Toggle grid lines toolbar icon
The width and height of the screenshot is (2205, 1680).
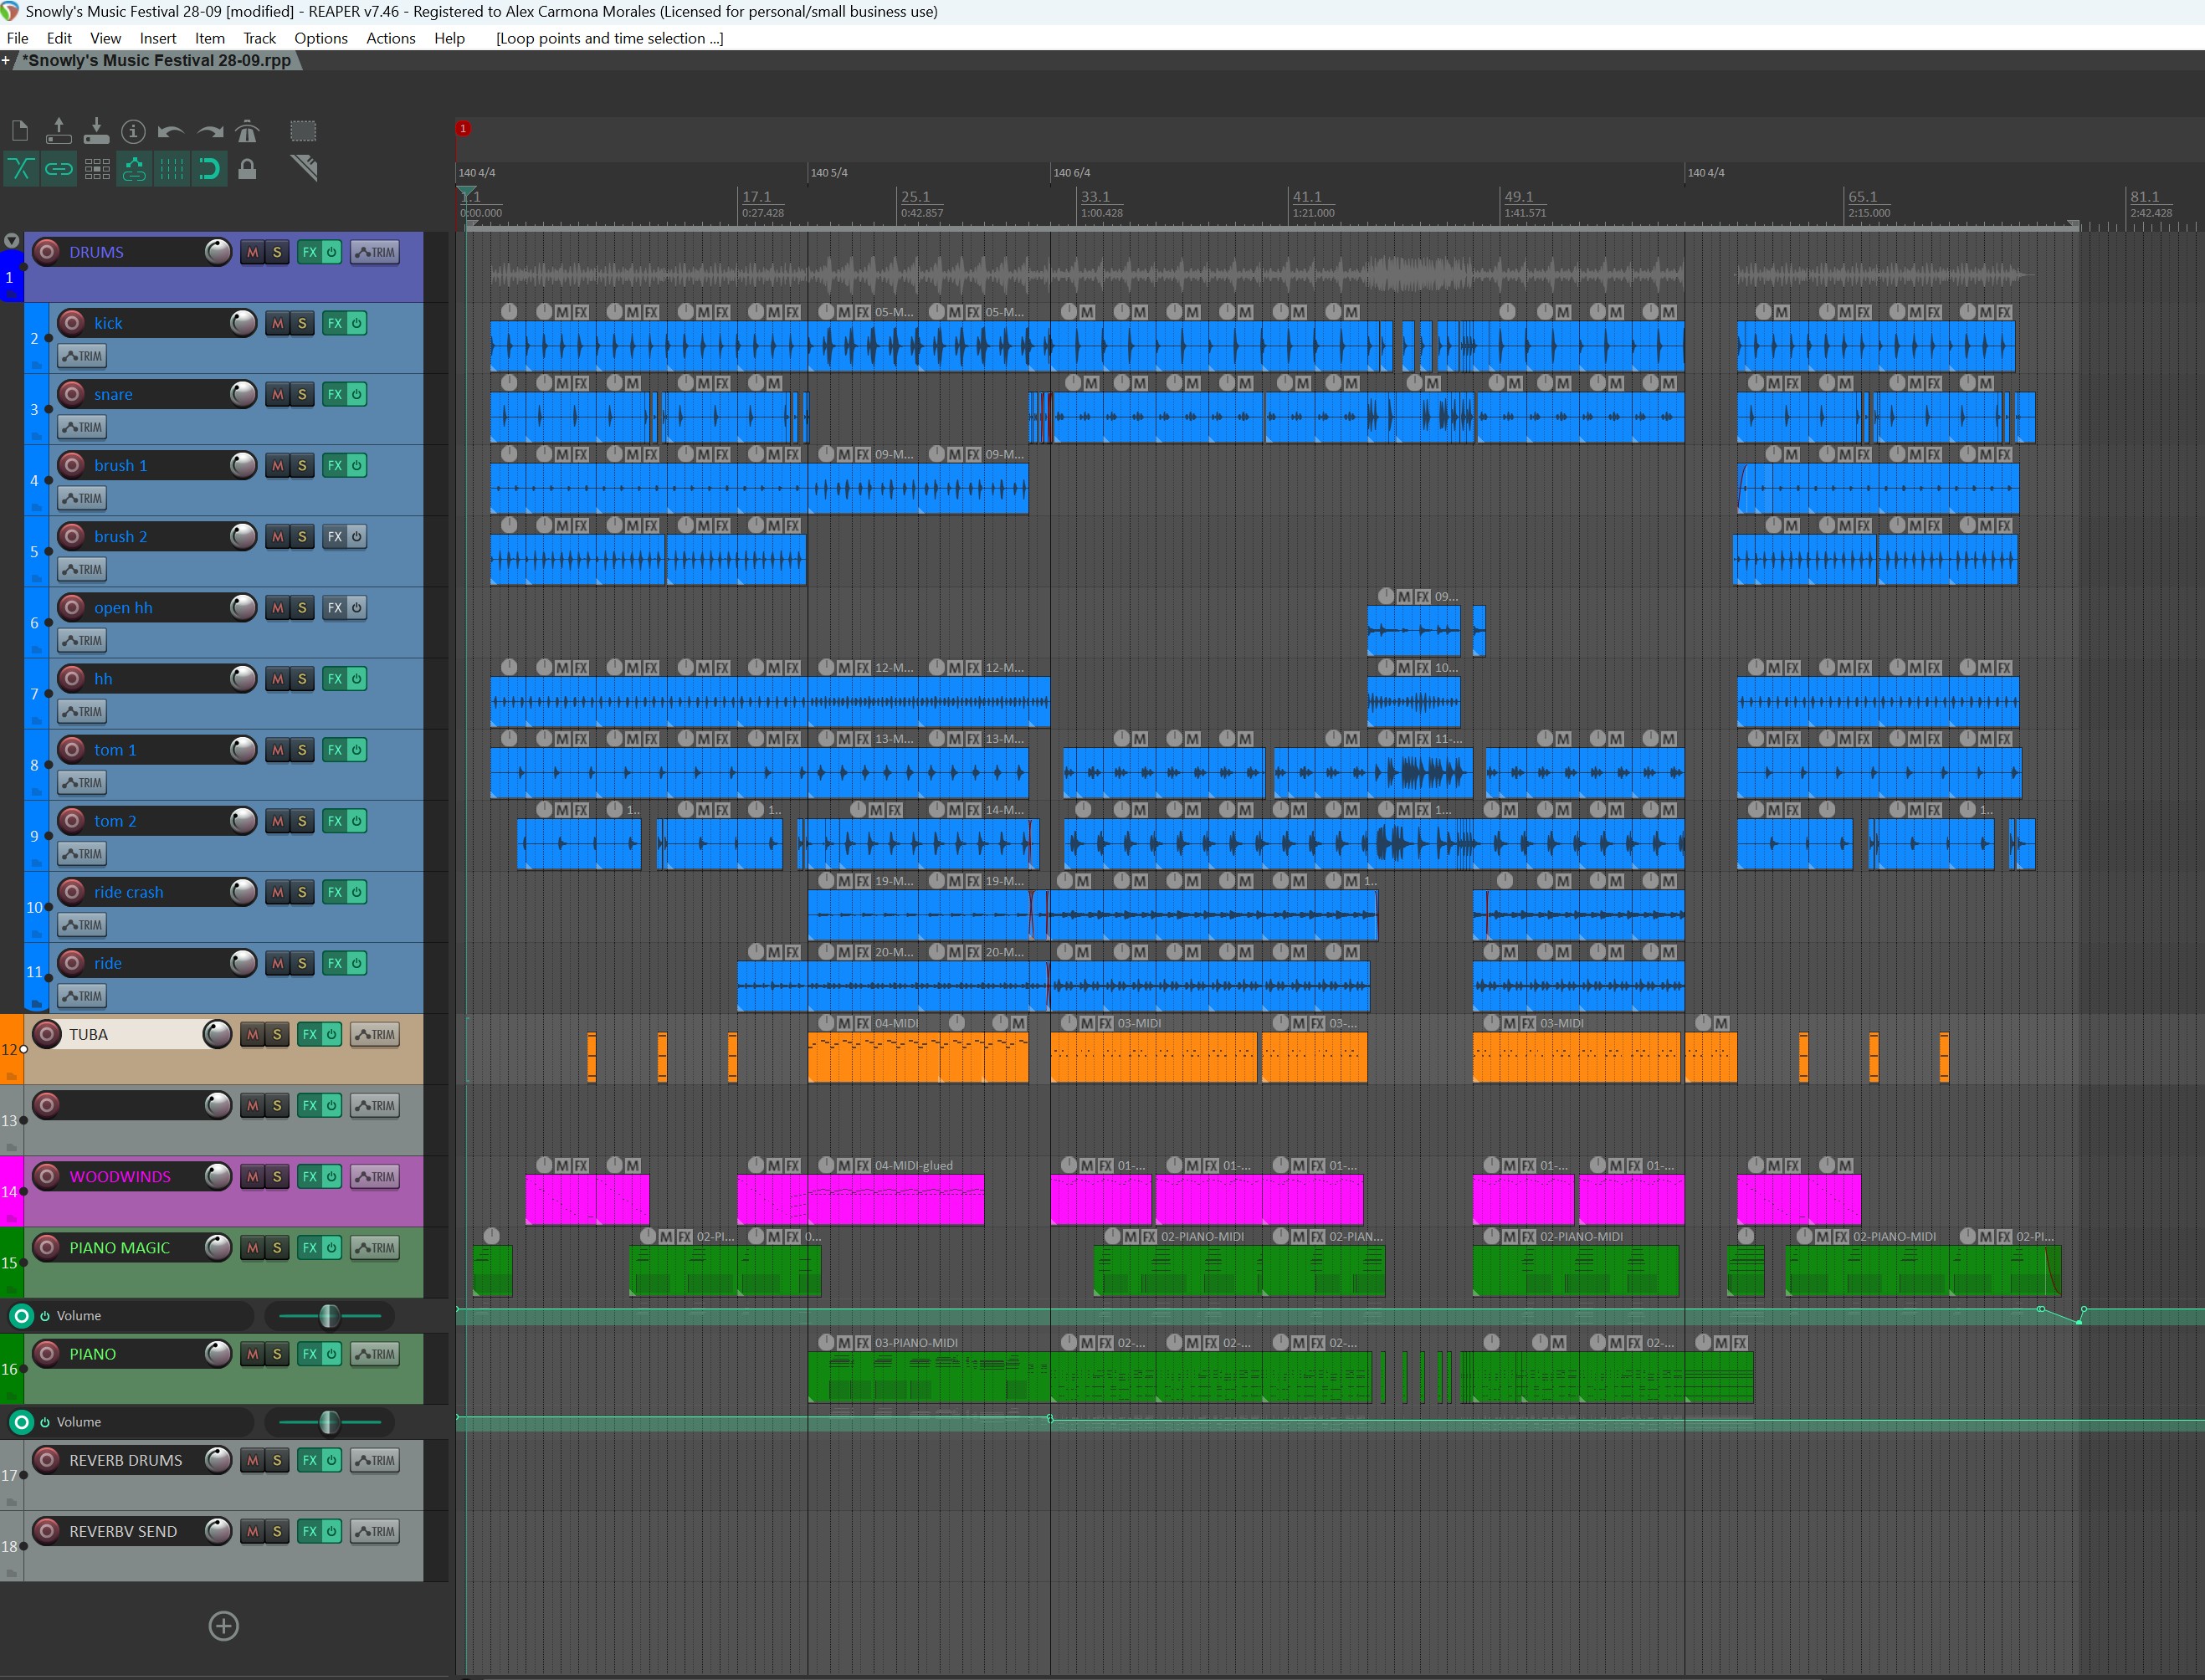click(172, 169)
